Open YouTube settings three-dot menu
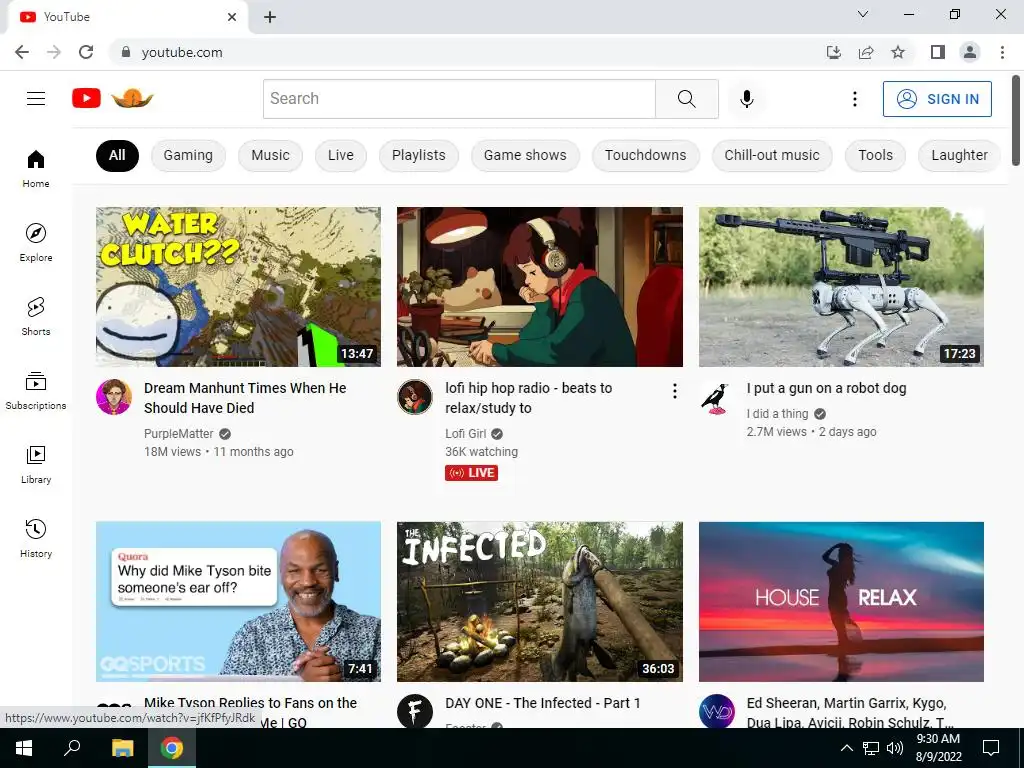This screenshot has width=1024, height=768. [854, 99]
